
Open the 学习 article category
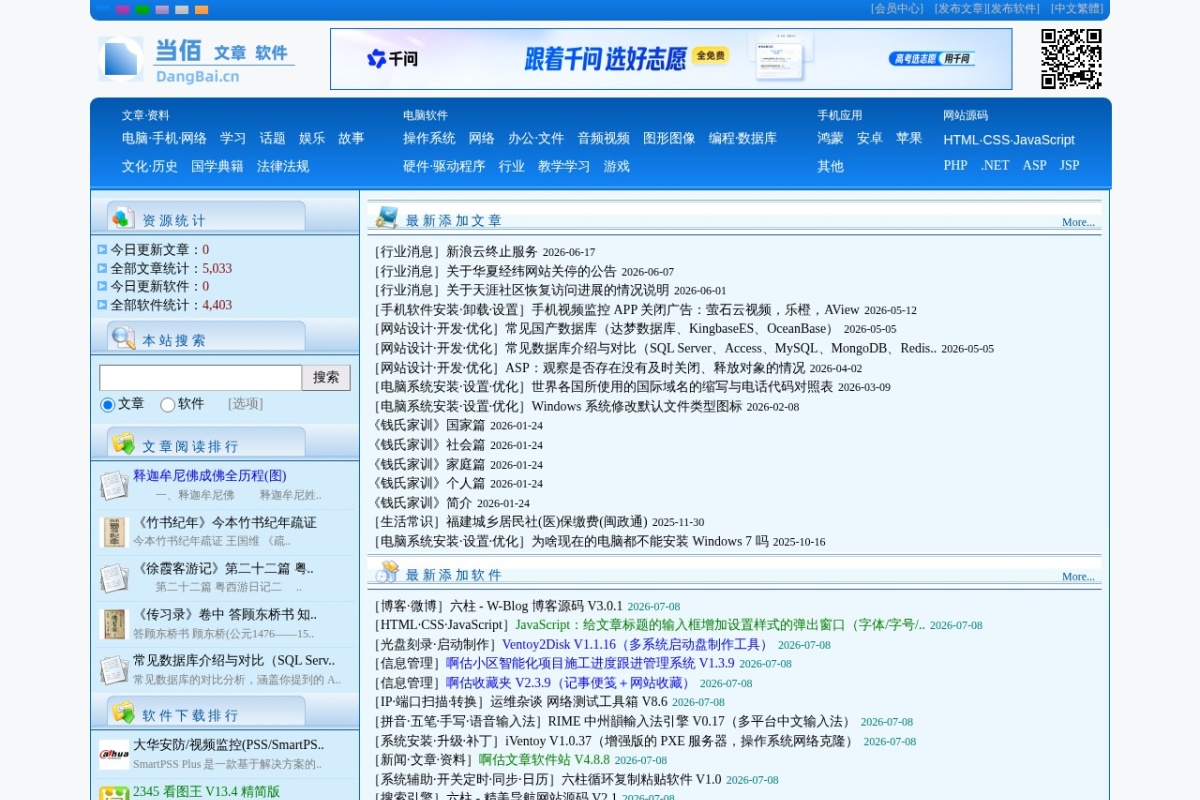(x=233, y=138)
